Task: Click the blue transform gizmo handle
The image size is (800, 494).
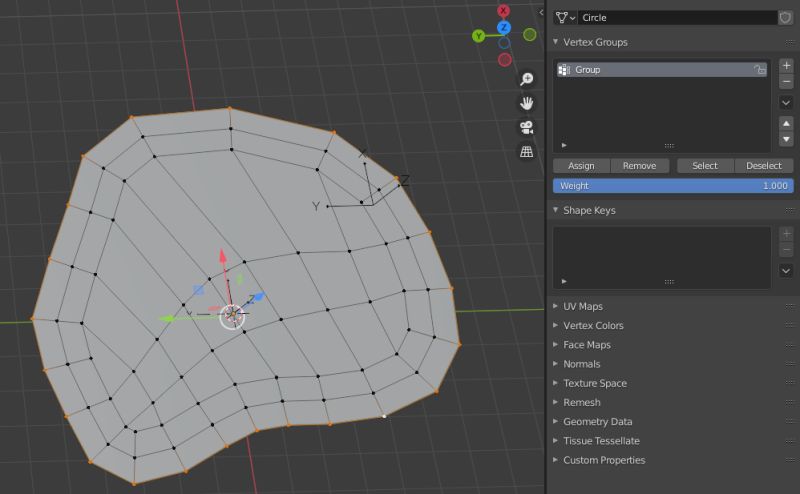Action: pyautogui.click(x=259, y=297)
